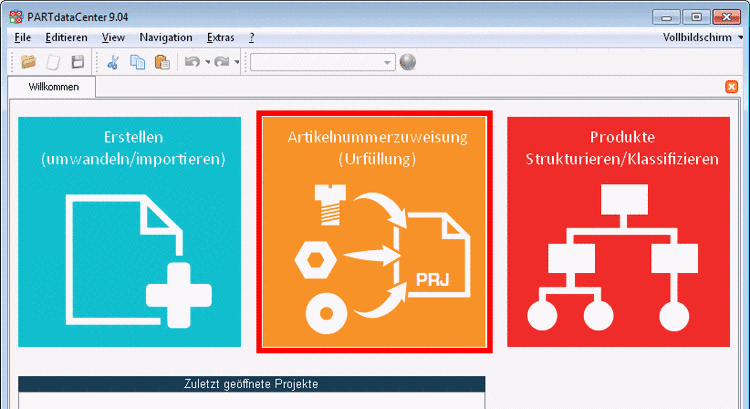Open the Editieren menu
The width and height of the screenshot is (750, 409).
click(66, 37)
